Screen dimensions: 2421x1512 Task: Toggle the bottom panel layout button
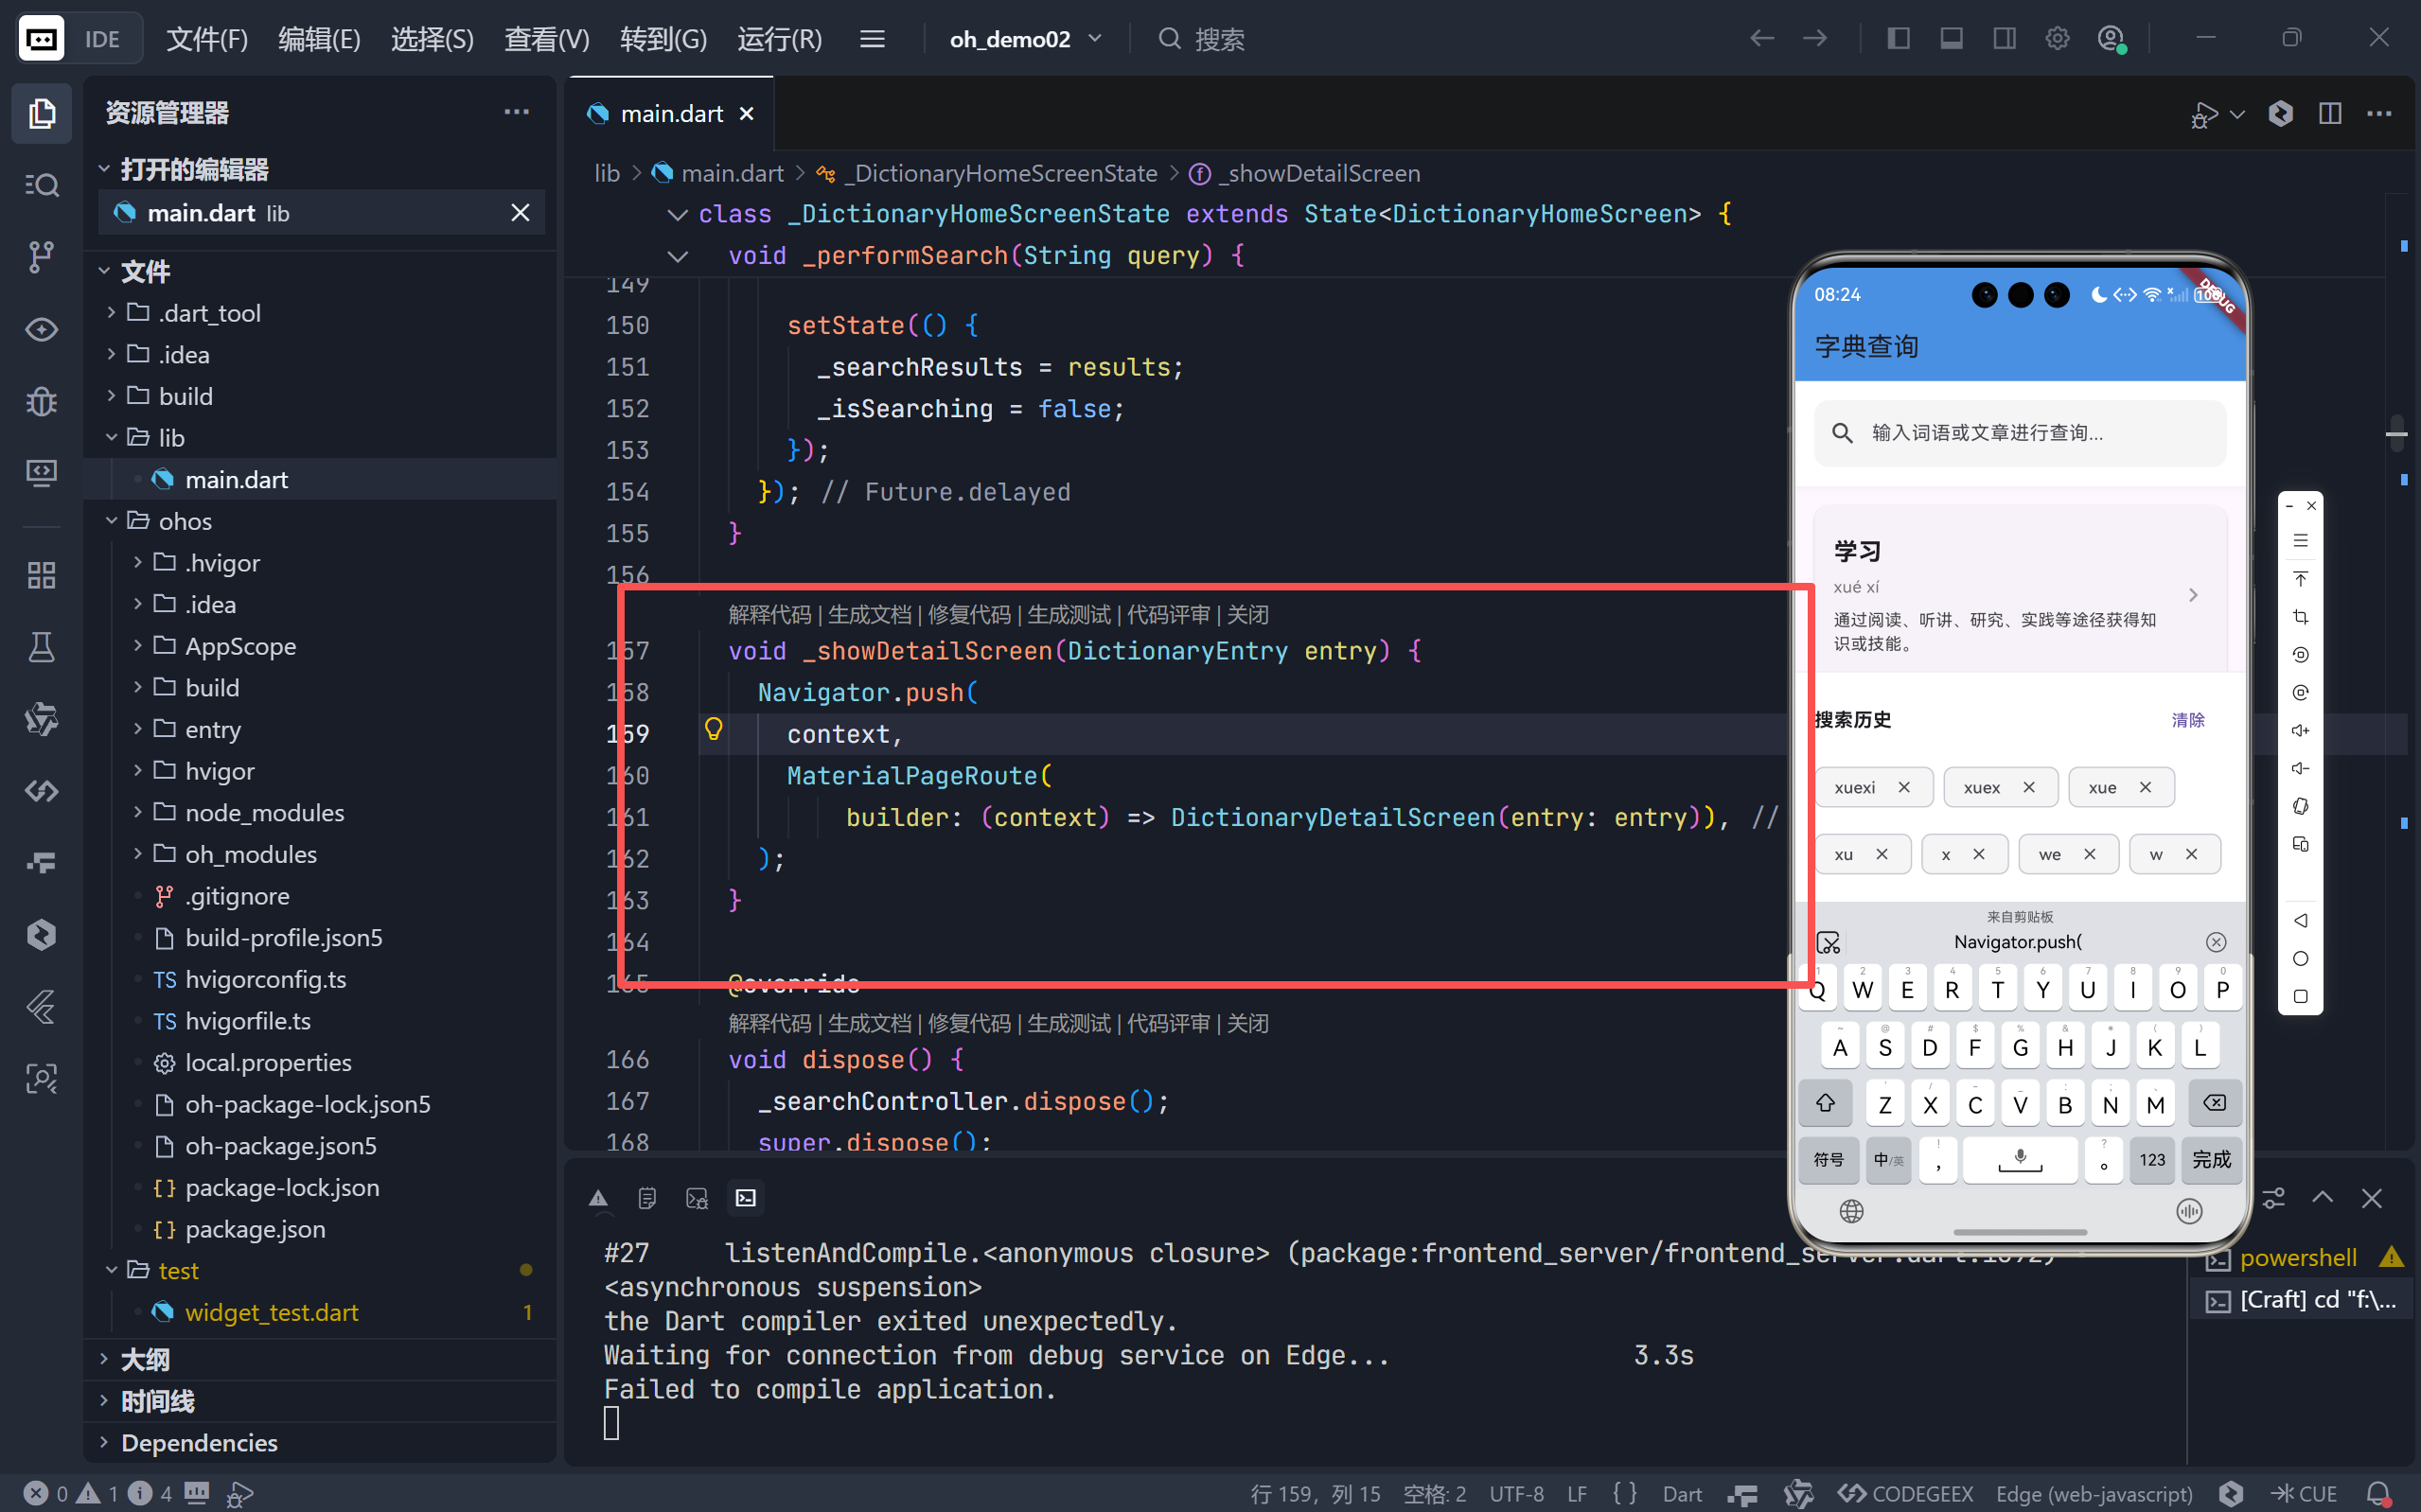tap(1951, 38)
